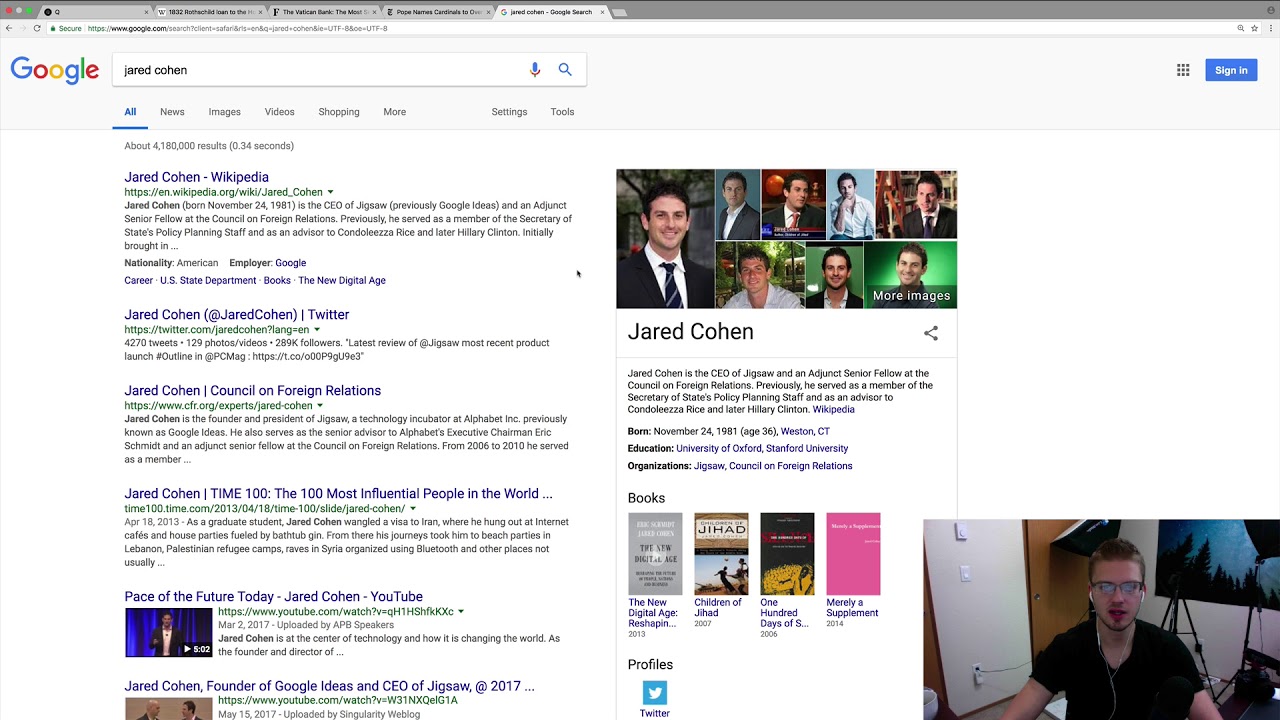
Task: Go back in browser history
Action: 9,28
